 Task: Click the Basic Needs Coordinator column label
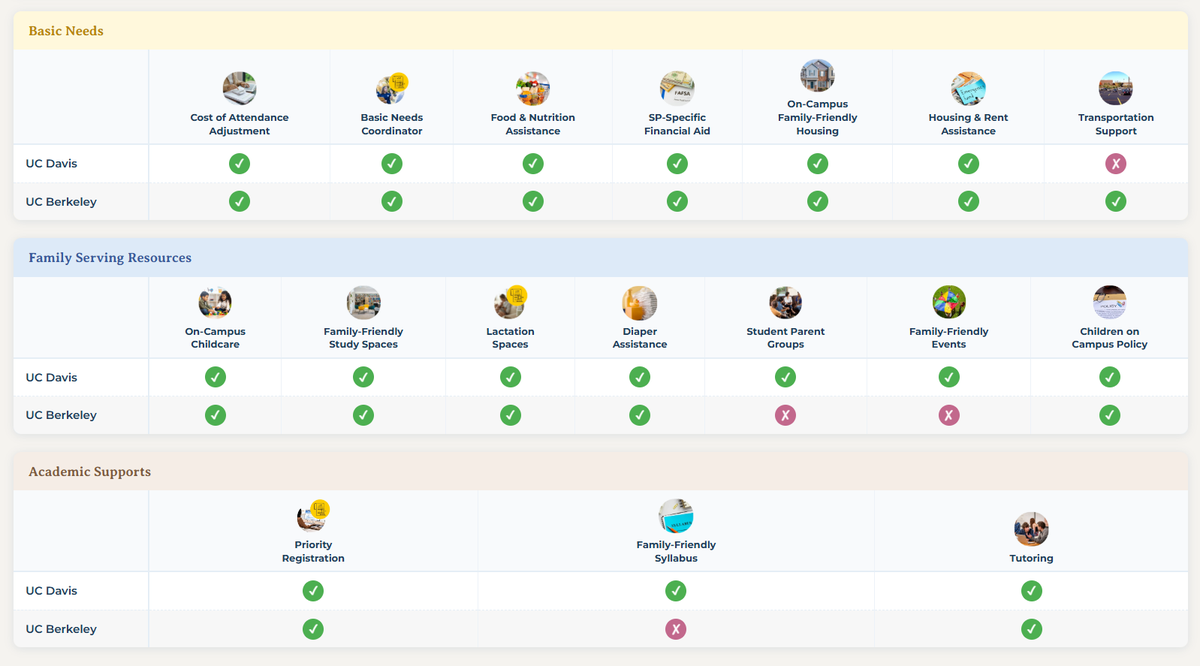tap(392, 124)
